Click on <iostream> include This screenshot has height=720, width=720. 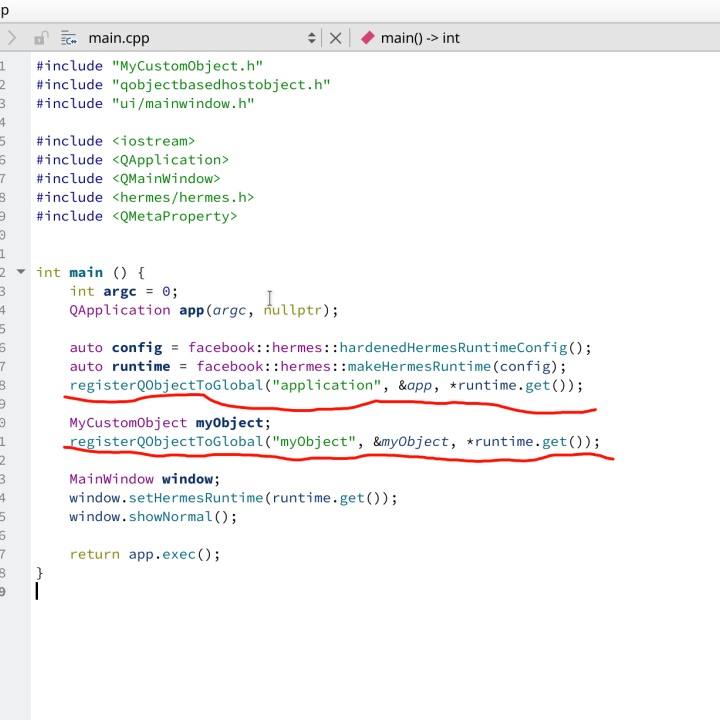153,141
